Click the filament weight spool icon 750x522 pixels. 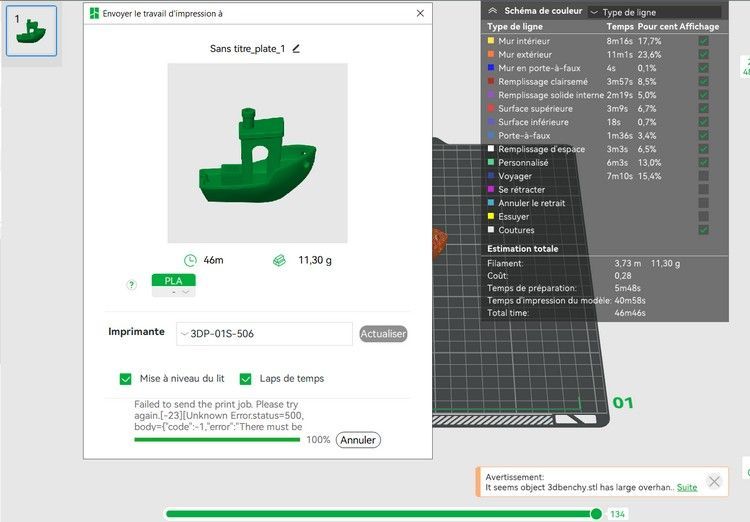(279, 260)
